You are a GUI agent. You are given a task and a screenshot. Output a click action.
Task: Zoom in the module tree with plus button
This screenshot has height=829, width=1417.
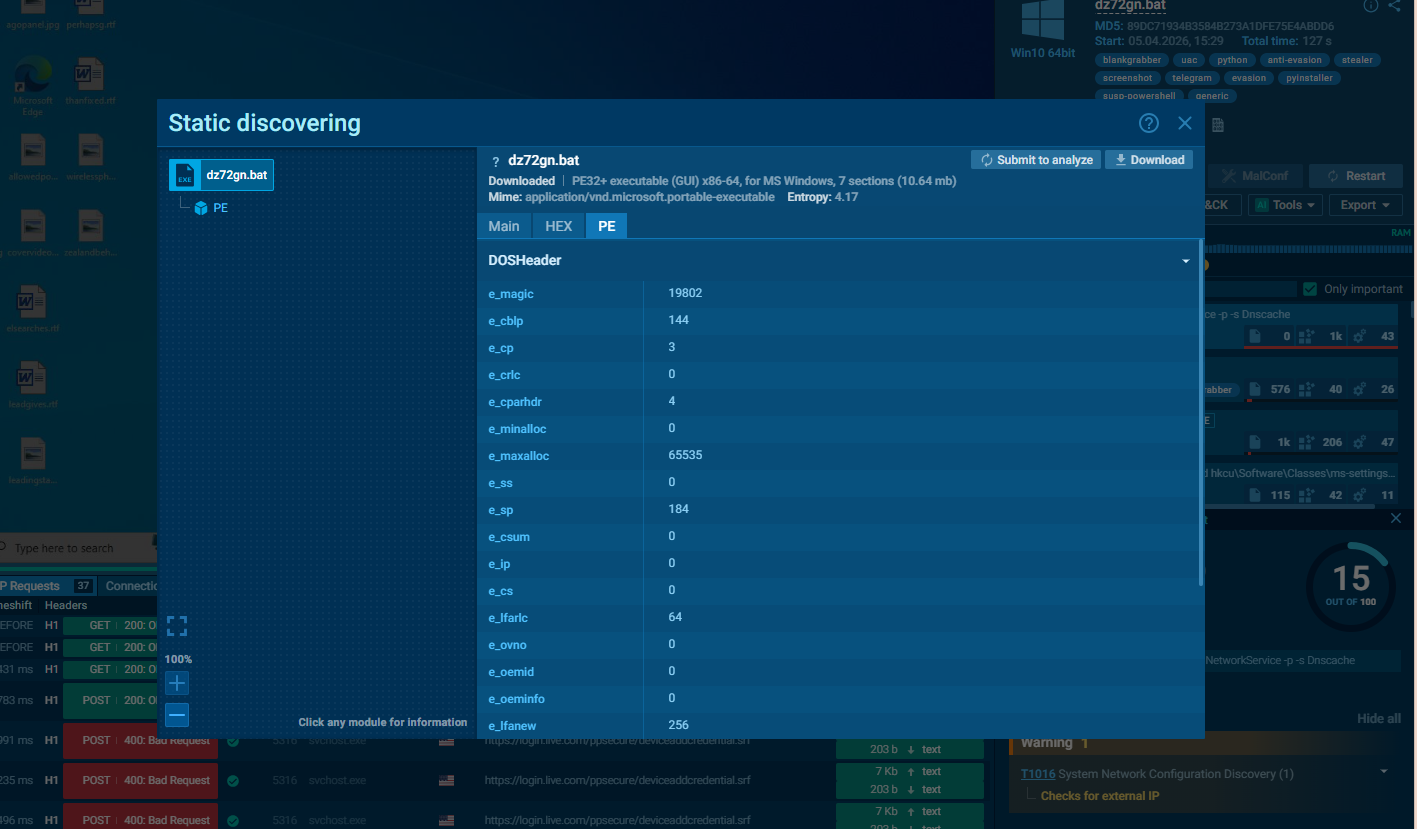[x=177, y=684]
